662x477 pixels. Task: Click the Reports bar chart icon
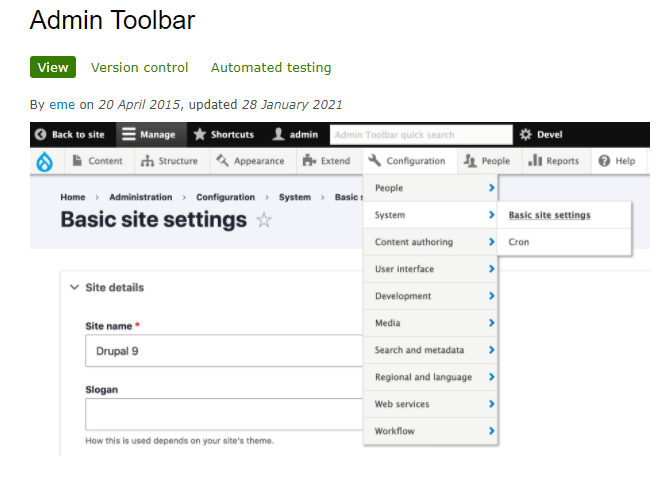(535, 160)
